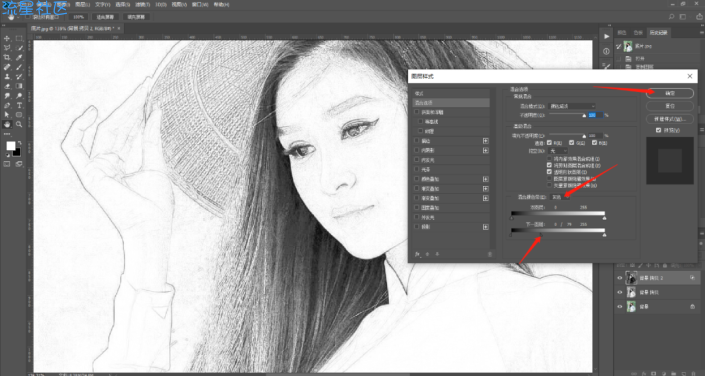Click the fx icon in Layer Style dialog
The width and height of the screenshot is (705, 376).
pyautogui.click(x=417, y=254)
